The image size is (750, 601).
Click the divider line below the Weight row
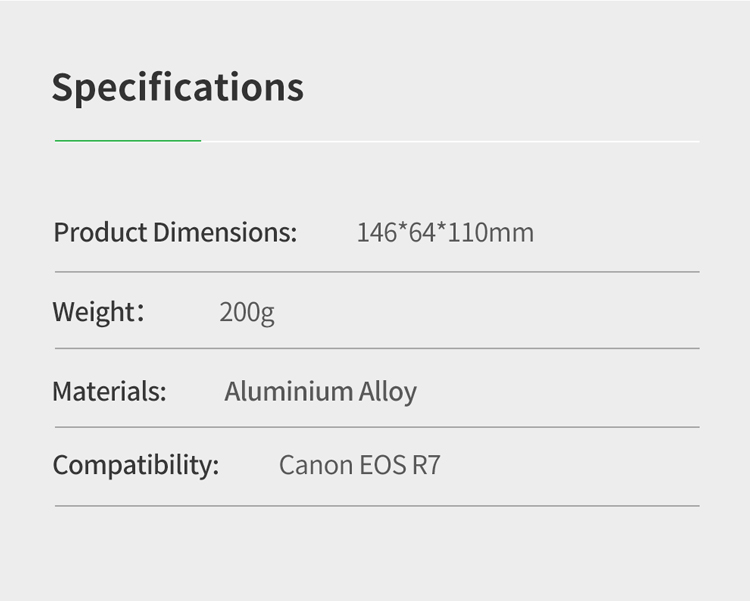pos(377,349)
